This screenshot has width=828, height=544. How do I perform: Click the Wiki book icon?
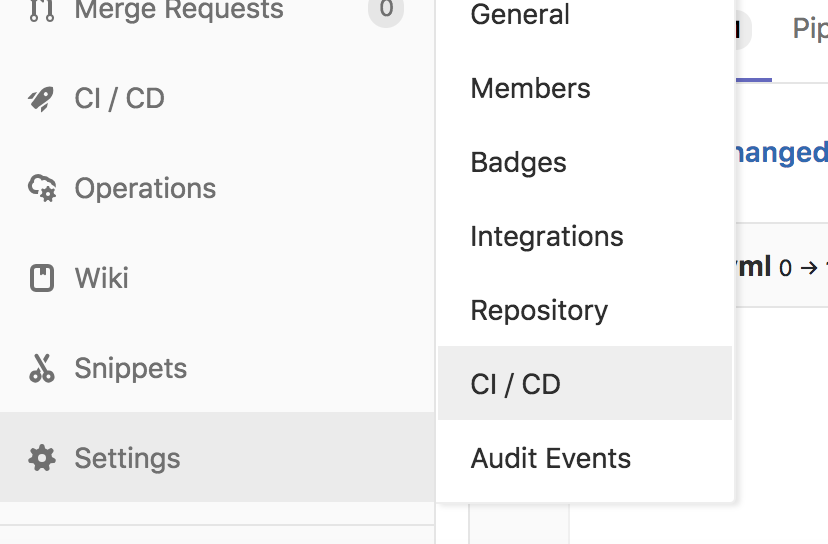pyautogui.click(x=42, y=278)
